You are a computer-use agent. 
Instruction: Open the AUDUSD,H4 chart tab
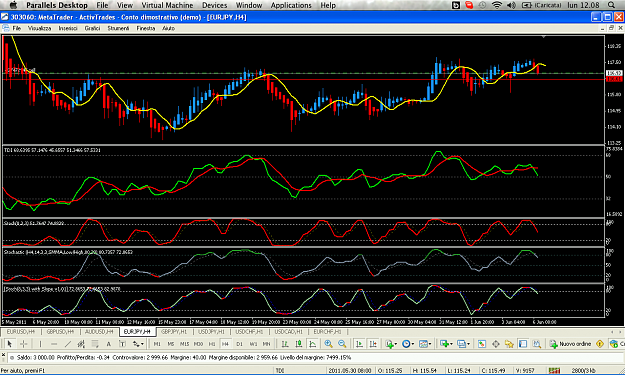pyautogui.click(x=99, y=332)
